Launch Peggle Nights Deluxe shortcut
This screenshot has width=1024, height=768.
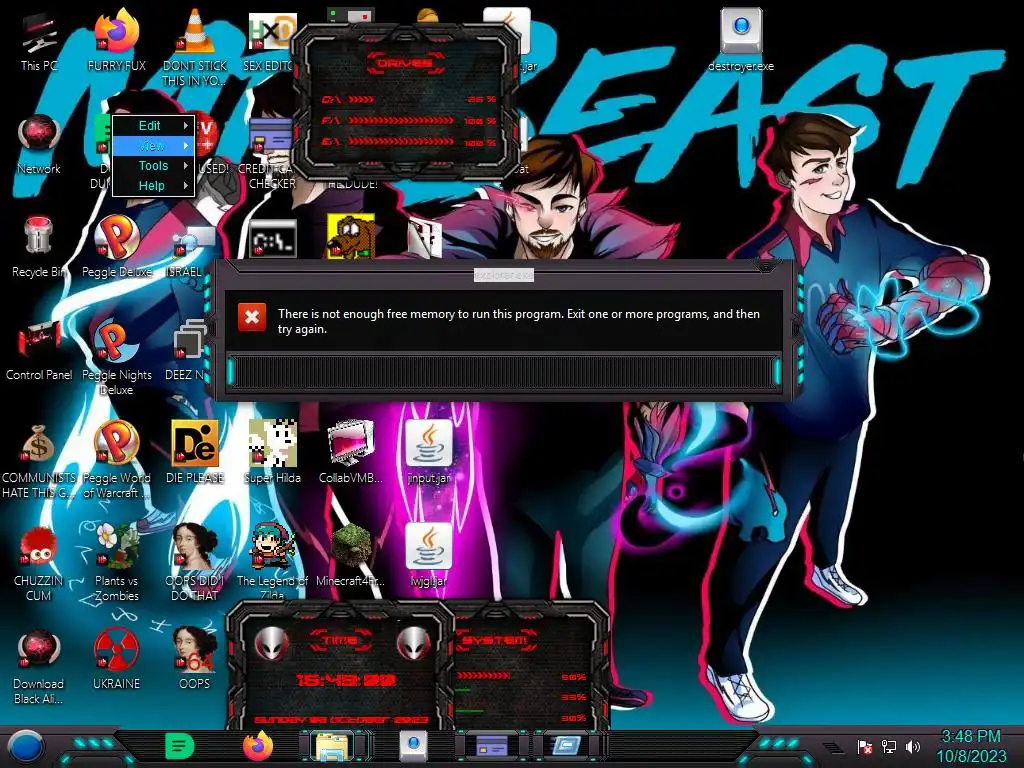116,357
